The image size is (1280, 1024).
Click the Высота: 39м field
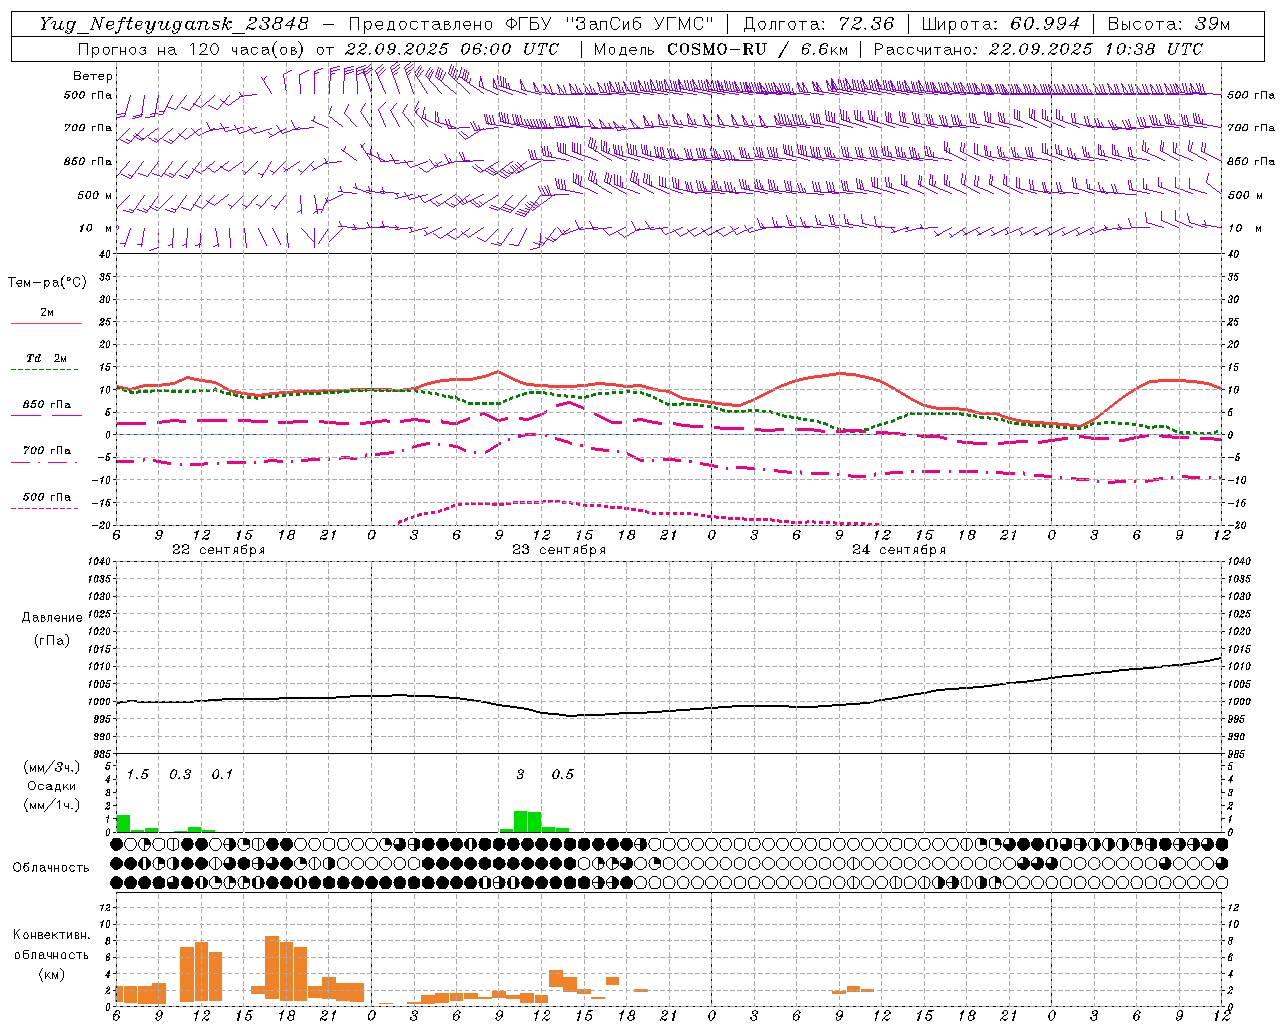pos(1169,24)
